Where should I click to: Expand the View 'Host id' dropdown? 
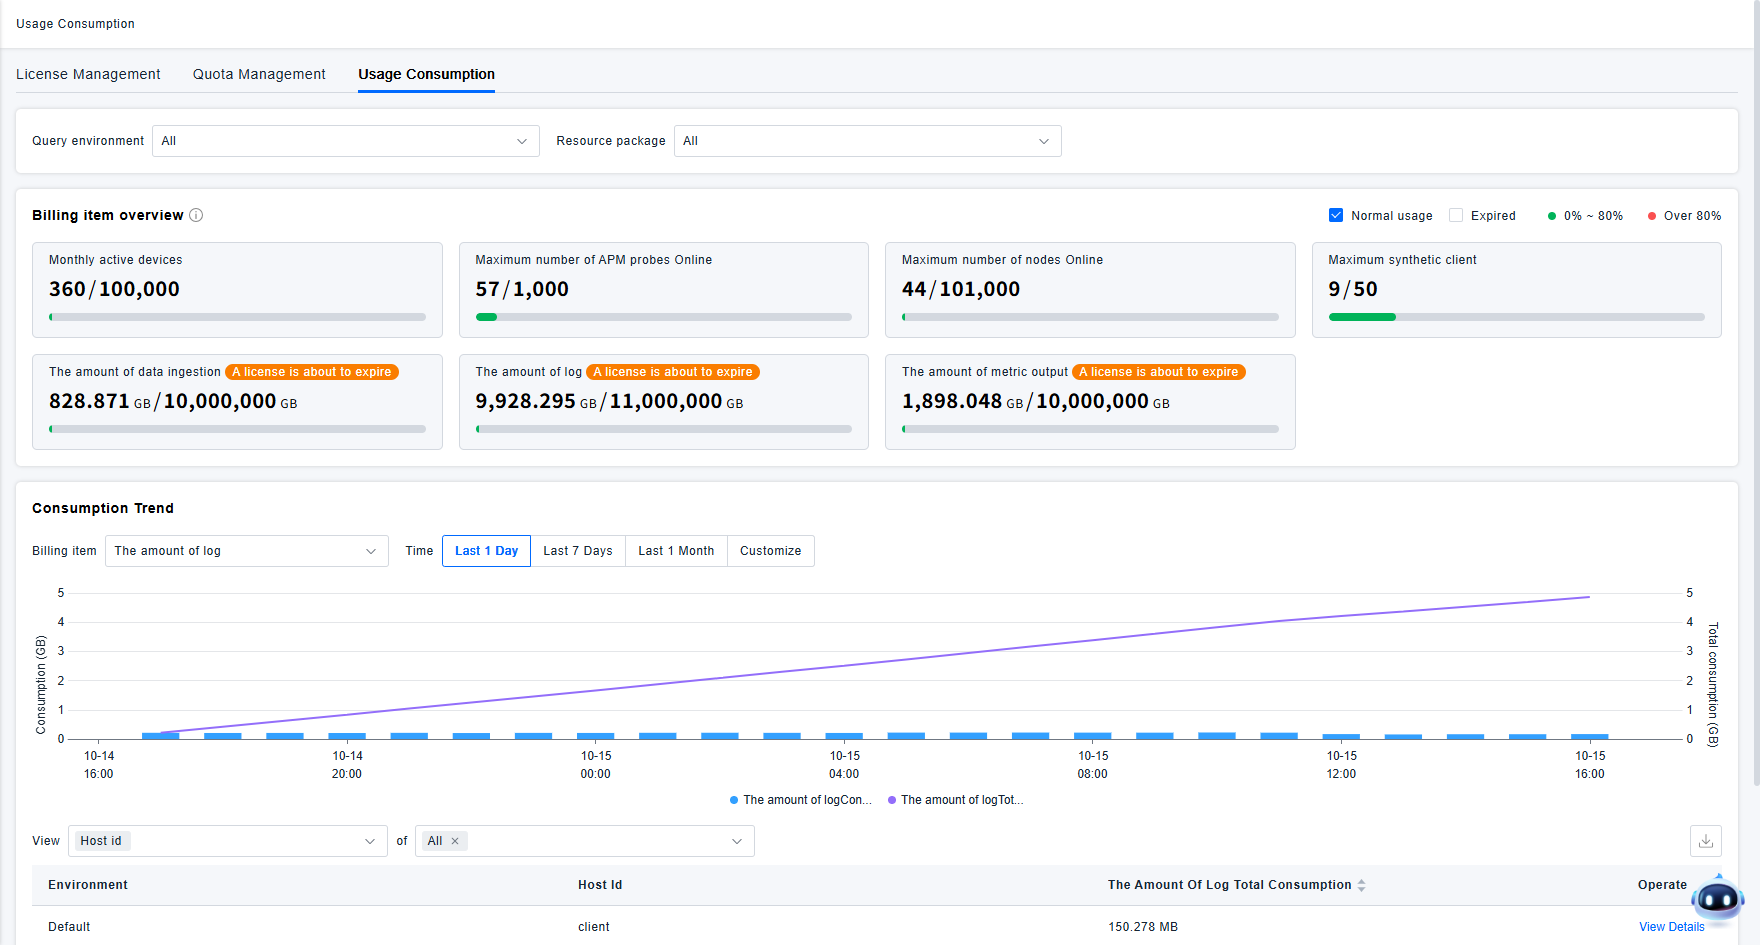click(227, 841)
